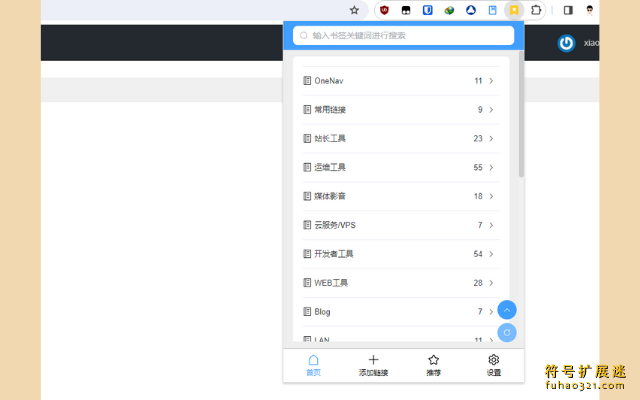The height and width of the screenshot is (400, 640).
Task: Click the count 55 in 运维工具 row
Action: 478,168
